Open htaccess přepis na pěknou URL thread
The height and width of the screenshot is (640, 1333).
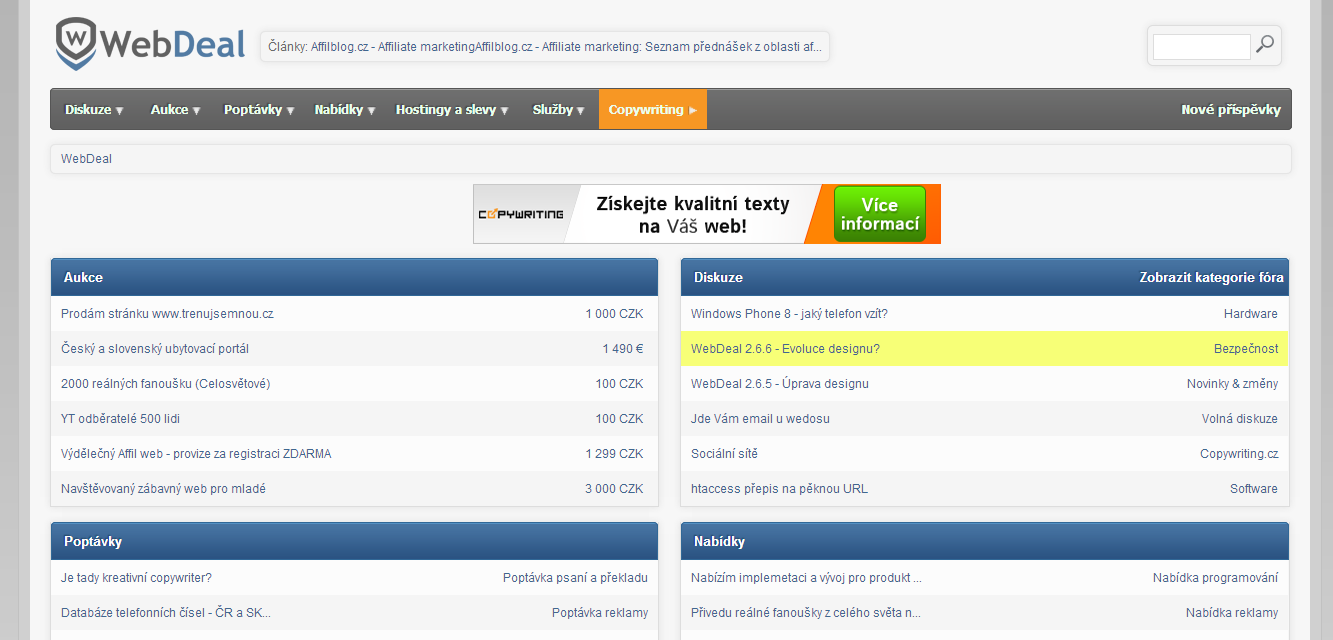point(779,489)
